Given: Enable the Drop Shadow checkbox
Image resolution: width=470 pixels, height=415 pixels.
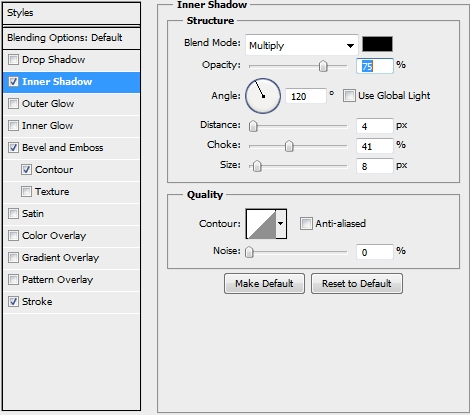Looking at the screenshot, I should coord(13,60).
